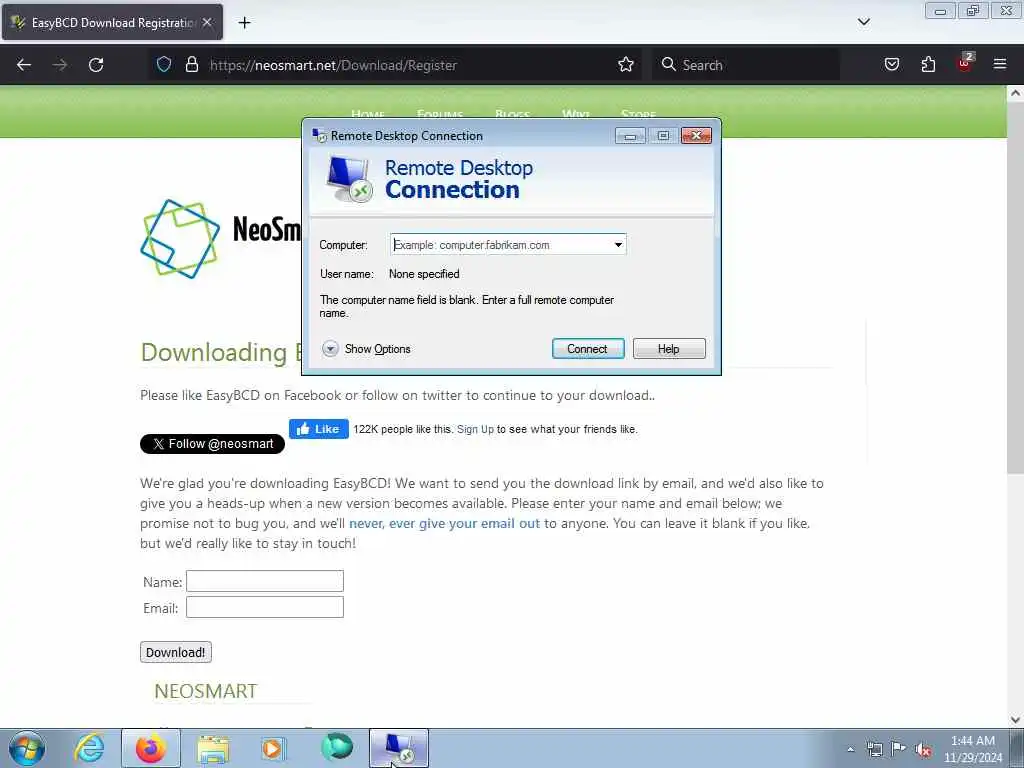Expand Show Options in Remote Desktop
Screen dimensions: 1024x768
(x=366, y=349)
